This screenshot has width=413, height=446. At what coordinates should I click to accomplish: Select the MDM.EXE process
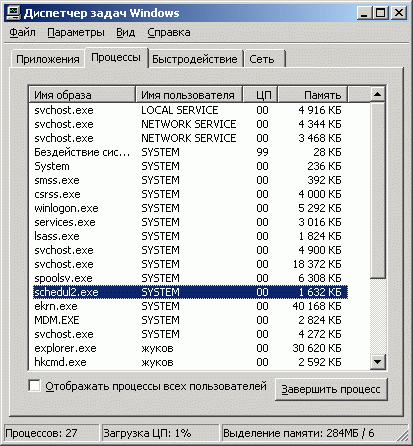click(x=190, y=320)
